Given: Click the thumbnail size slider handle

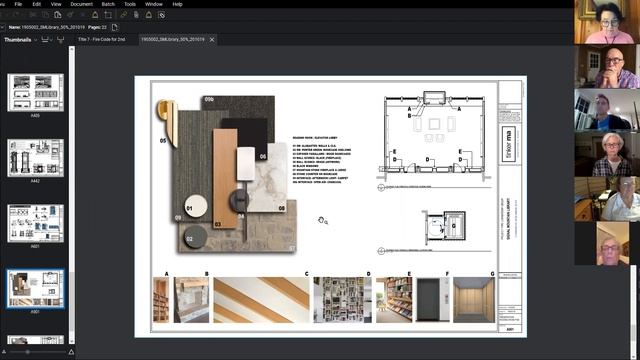Looking at the screenshot, I should [x=28, y=352].
